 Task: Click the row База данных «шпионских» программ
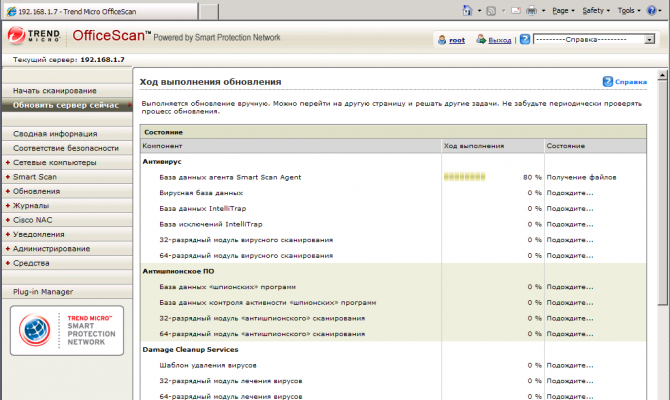point(393,287)
